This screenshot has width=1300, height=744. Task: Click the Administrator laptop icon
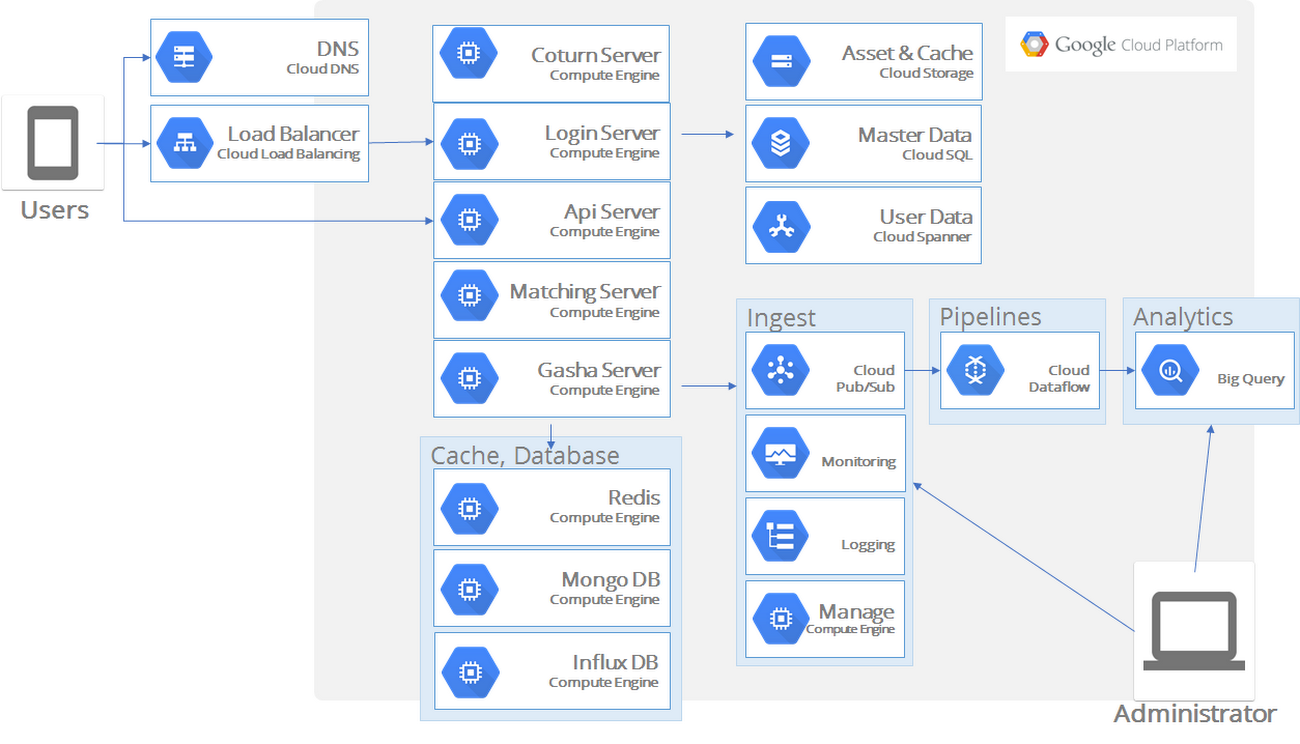[1195, 632]
